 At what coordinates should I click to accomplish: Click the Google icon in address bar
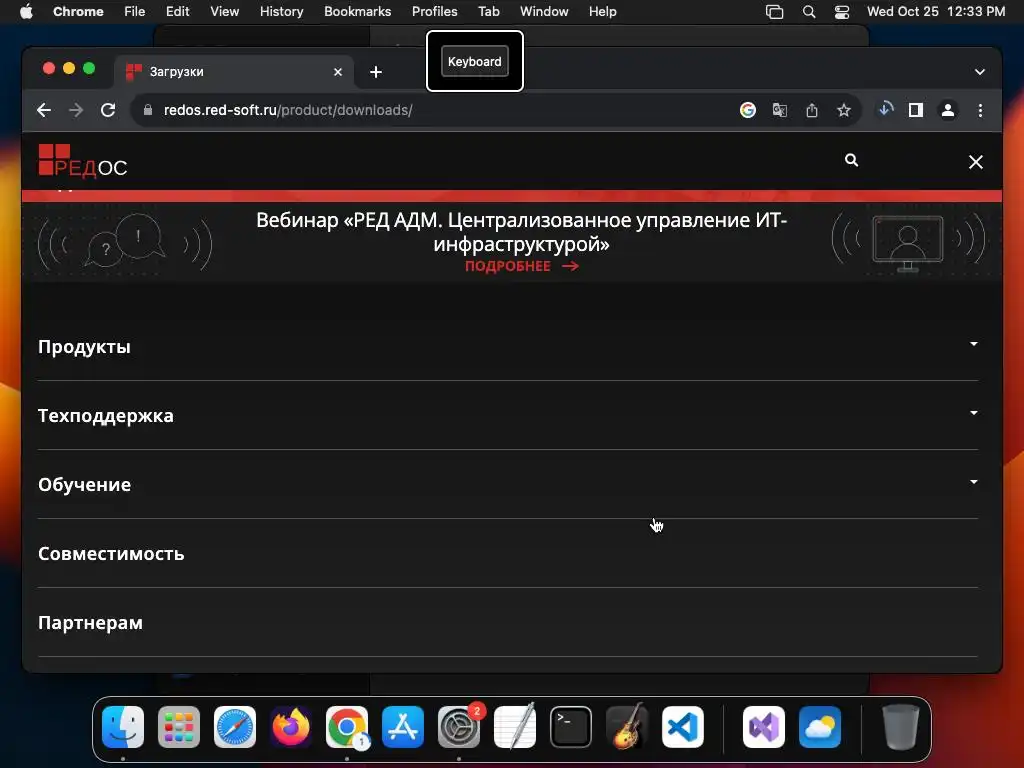click(748, 110)
